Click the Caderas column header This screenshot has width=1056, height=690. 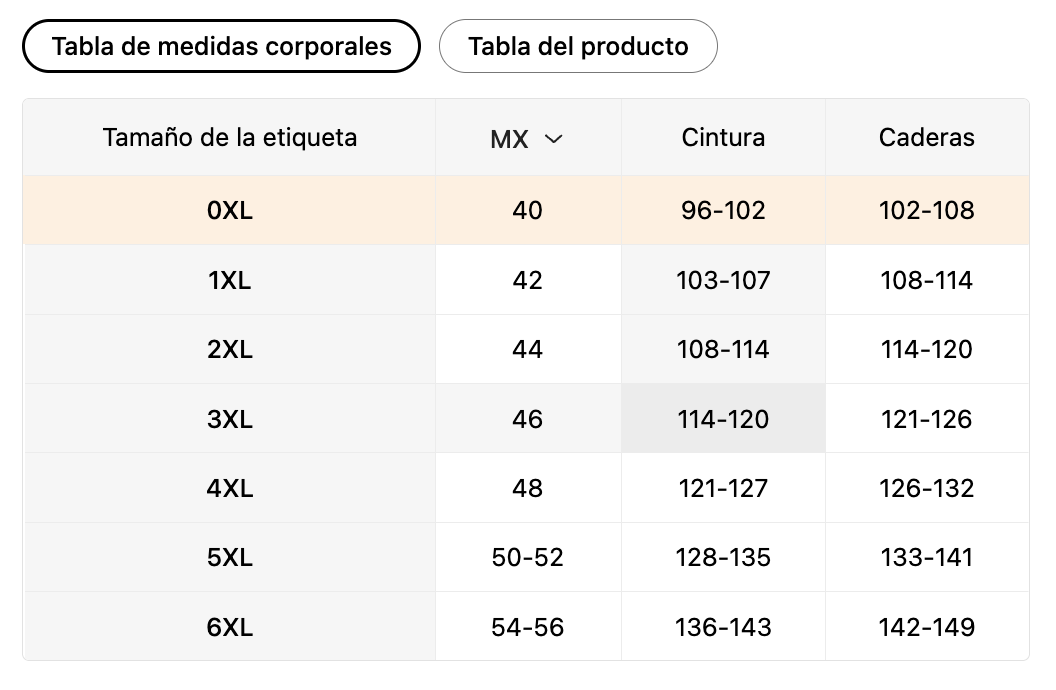pyautogui.click(x=926, y=138)
